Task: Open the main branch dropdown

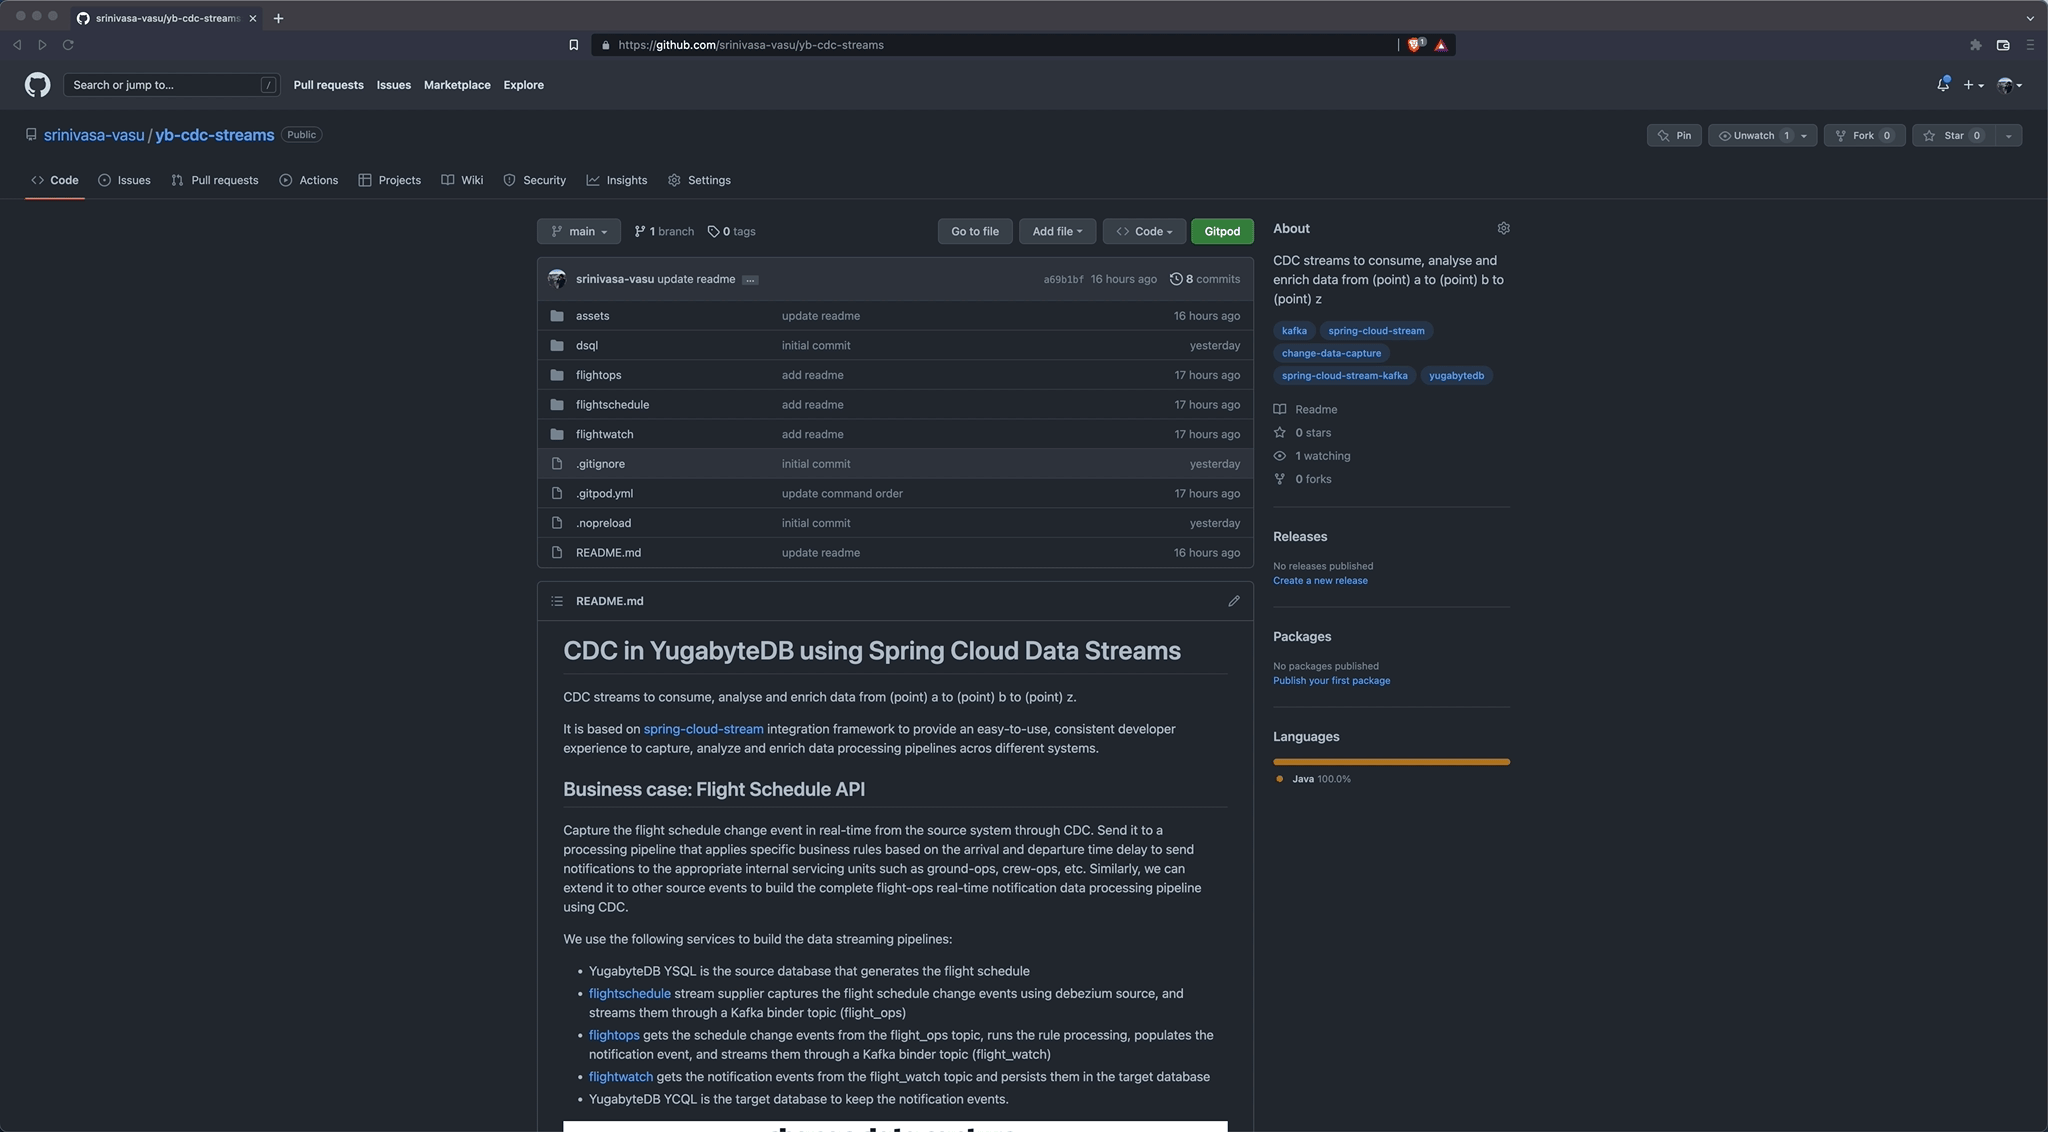Action: (578, 231)
